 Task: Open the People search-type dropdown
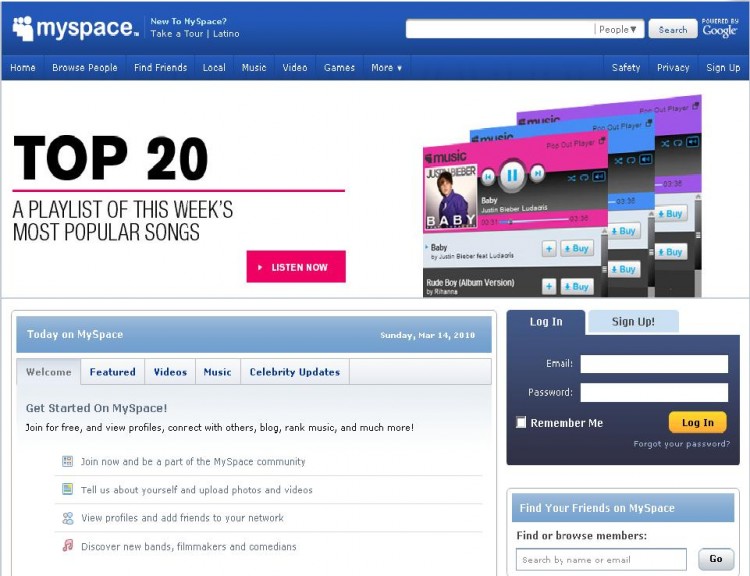click(618, 30)
